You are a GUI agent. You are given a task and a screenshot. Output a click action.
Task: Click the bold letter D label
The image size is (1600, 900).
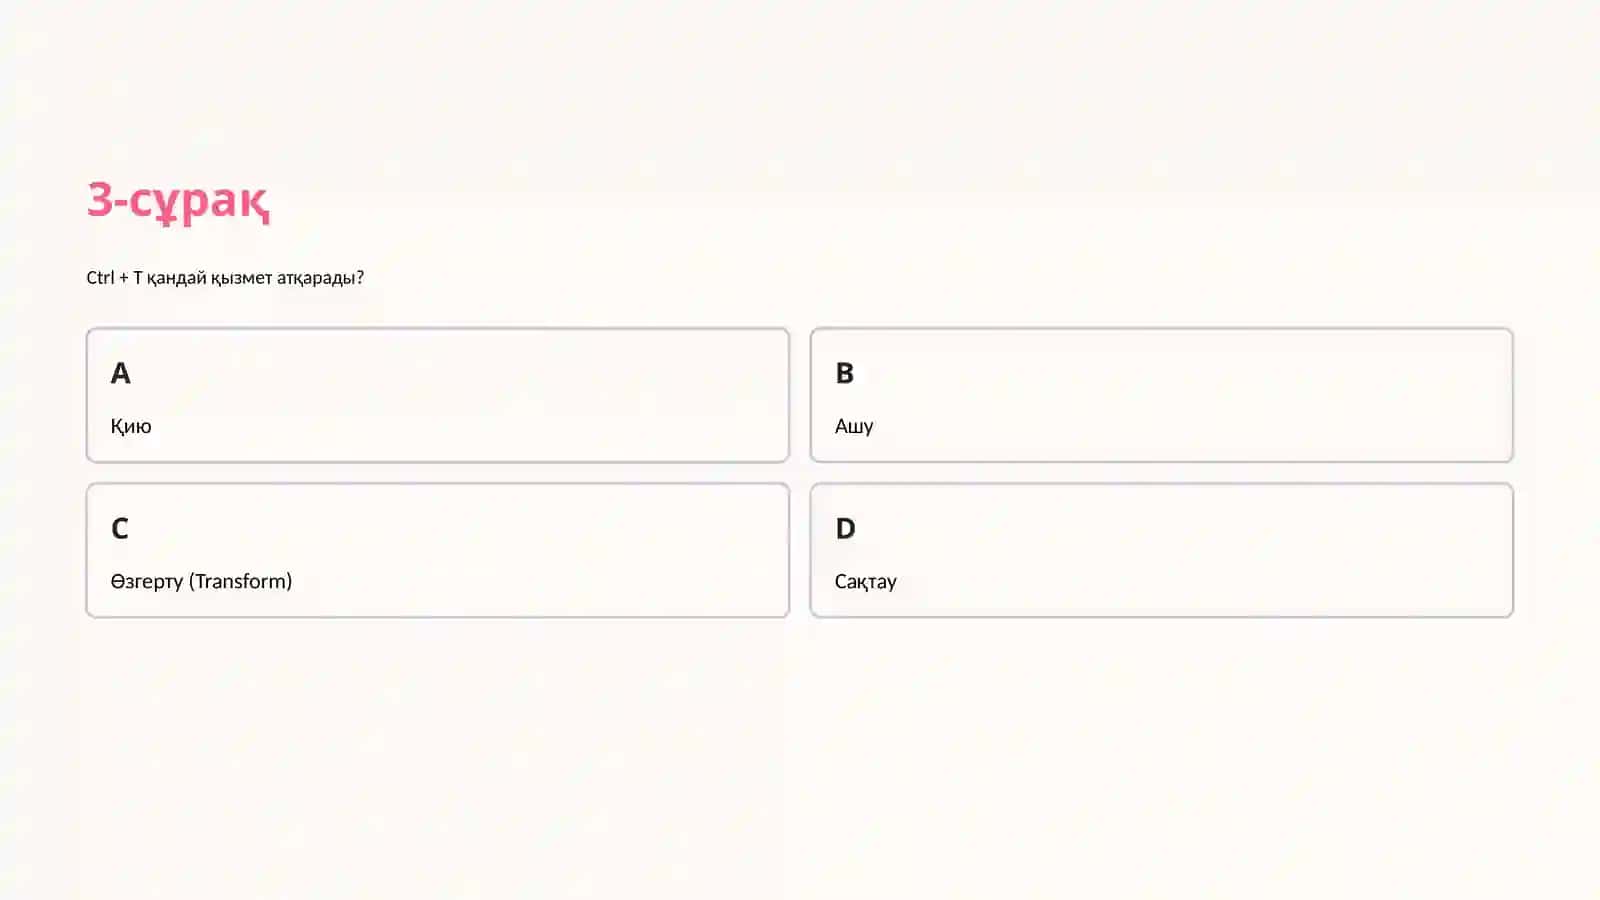(846, 528)
